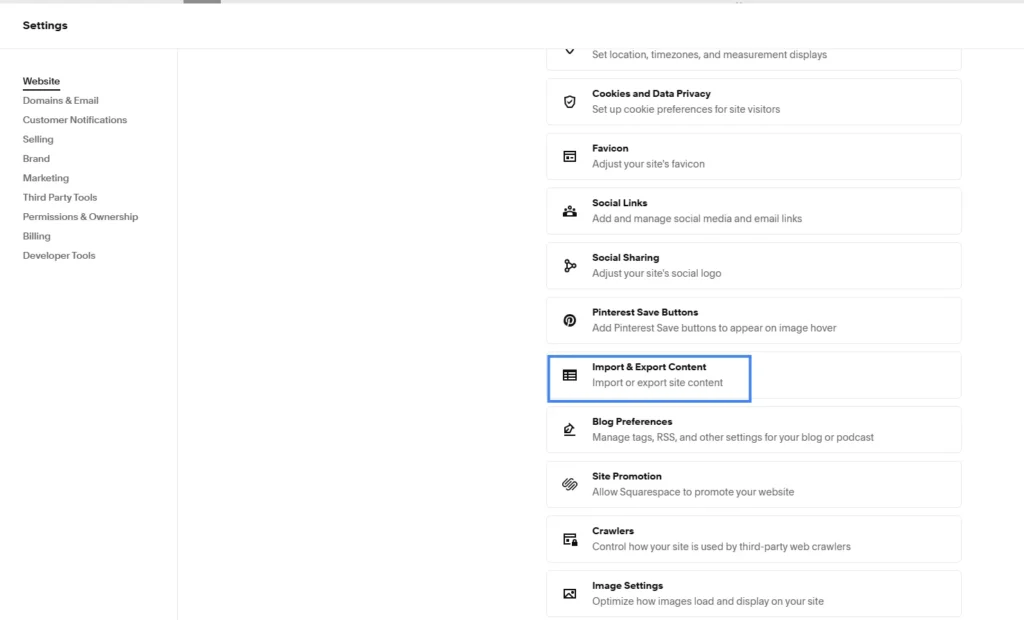Click the Blog Preferences pen icon
Viewport: 1024px width, 620px height.
[569, 430]
